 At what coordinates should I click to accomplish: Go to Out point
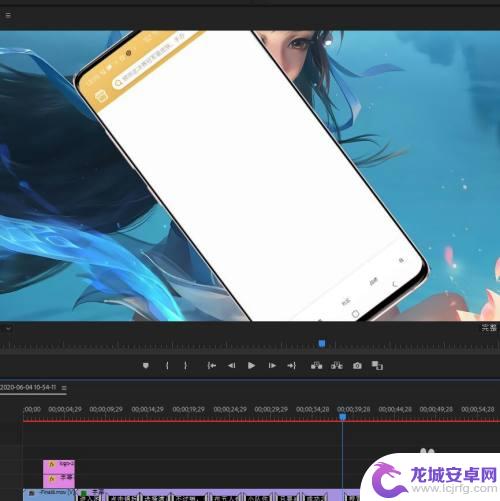tap(292, 366)
